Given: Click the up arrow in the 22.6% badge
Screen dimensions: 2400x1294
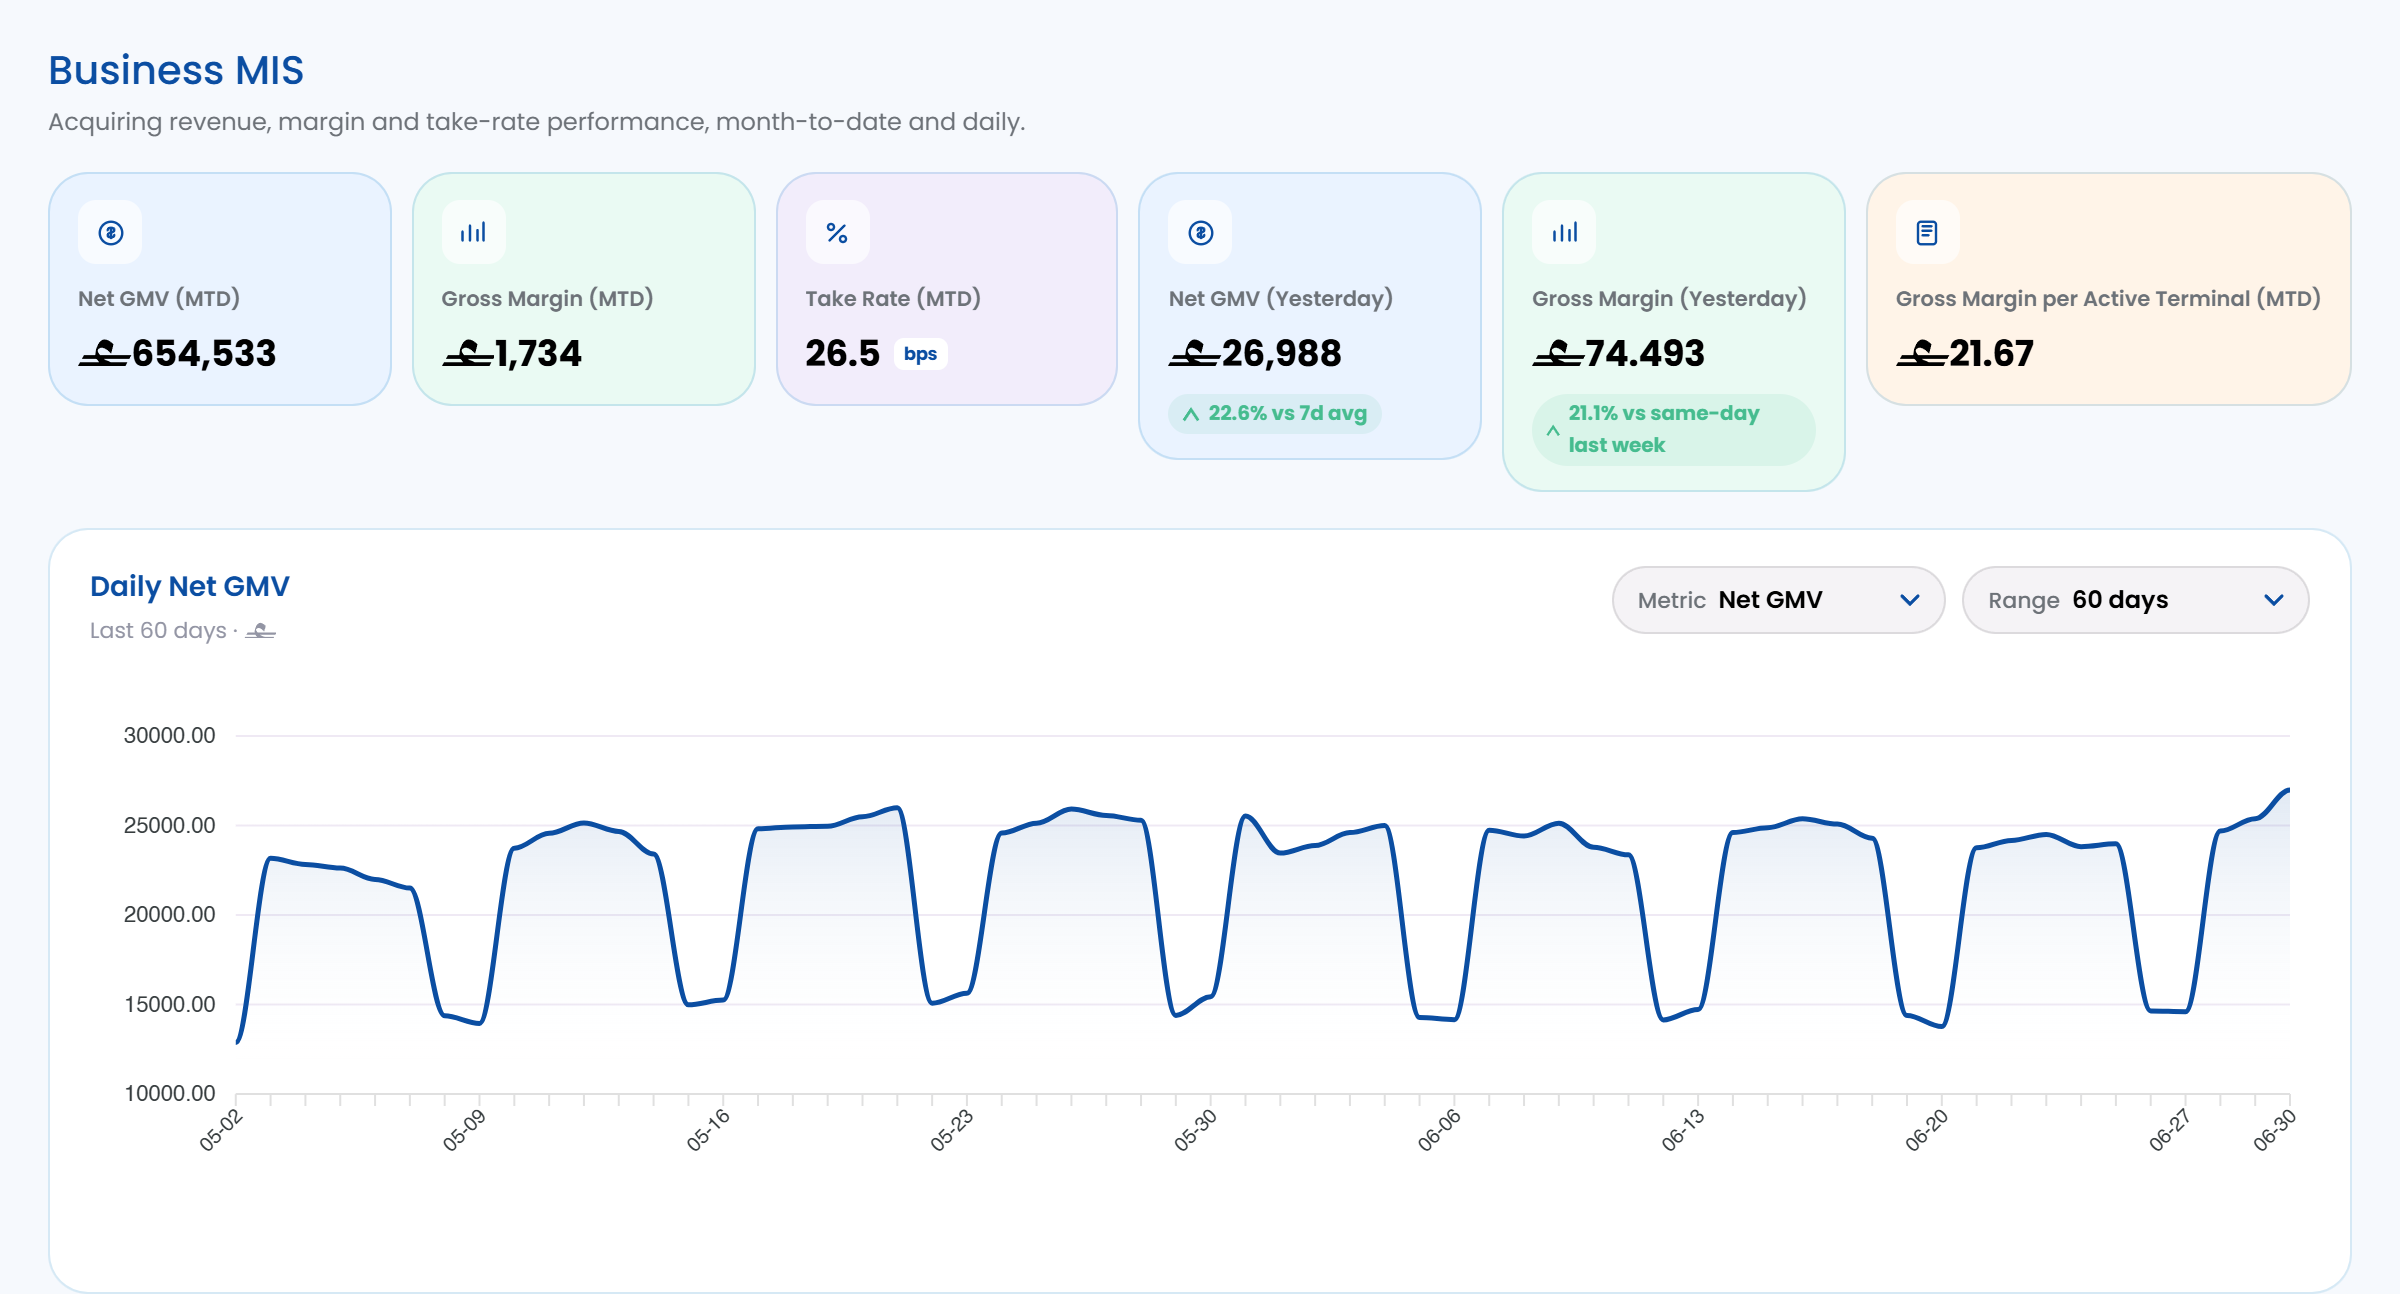Looking at the screenshot, I should [1190, 414].
